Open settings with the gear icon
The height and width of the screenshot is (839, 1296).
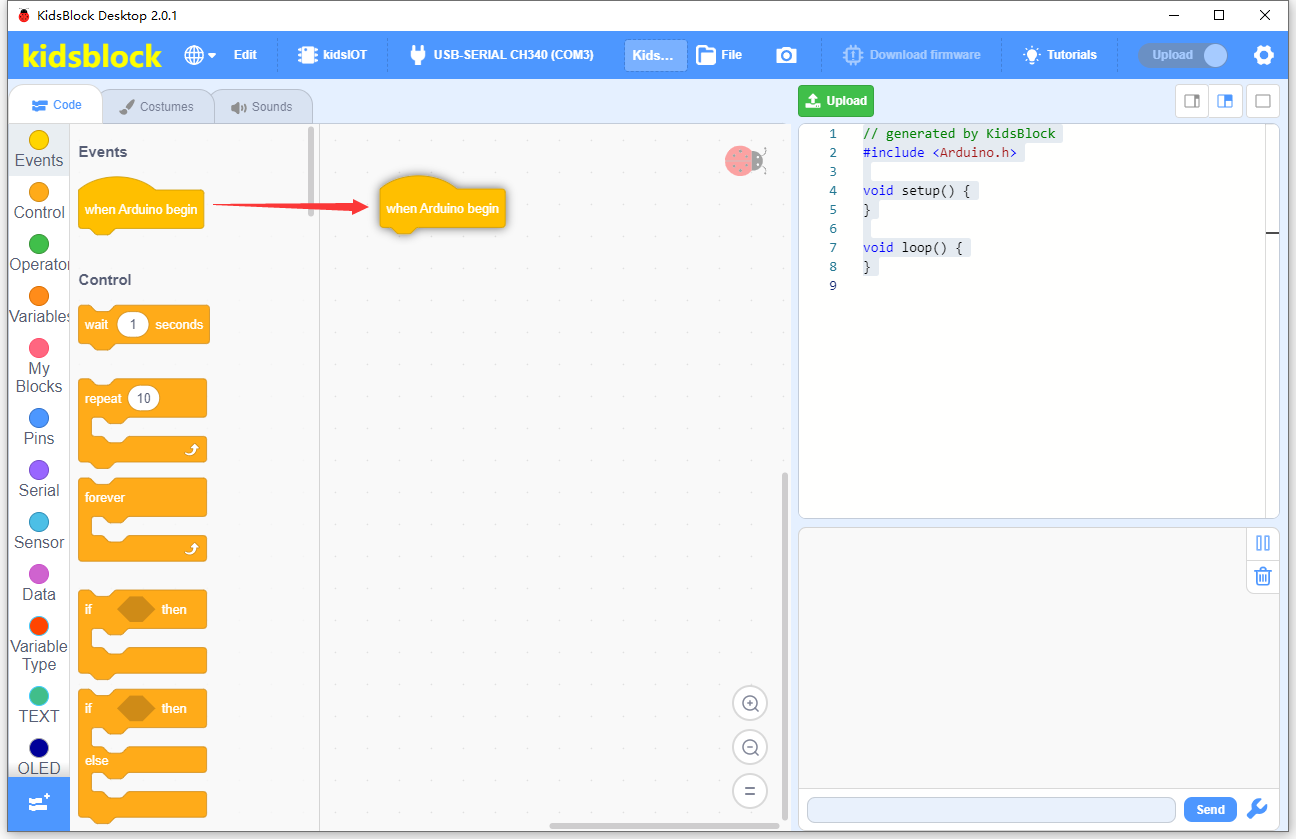1264,55
